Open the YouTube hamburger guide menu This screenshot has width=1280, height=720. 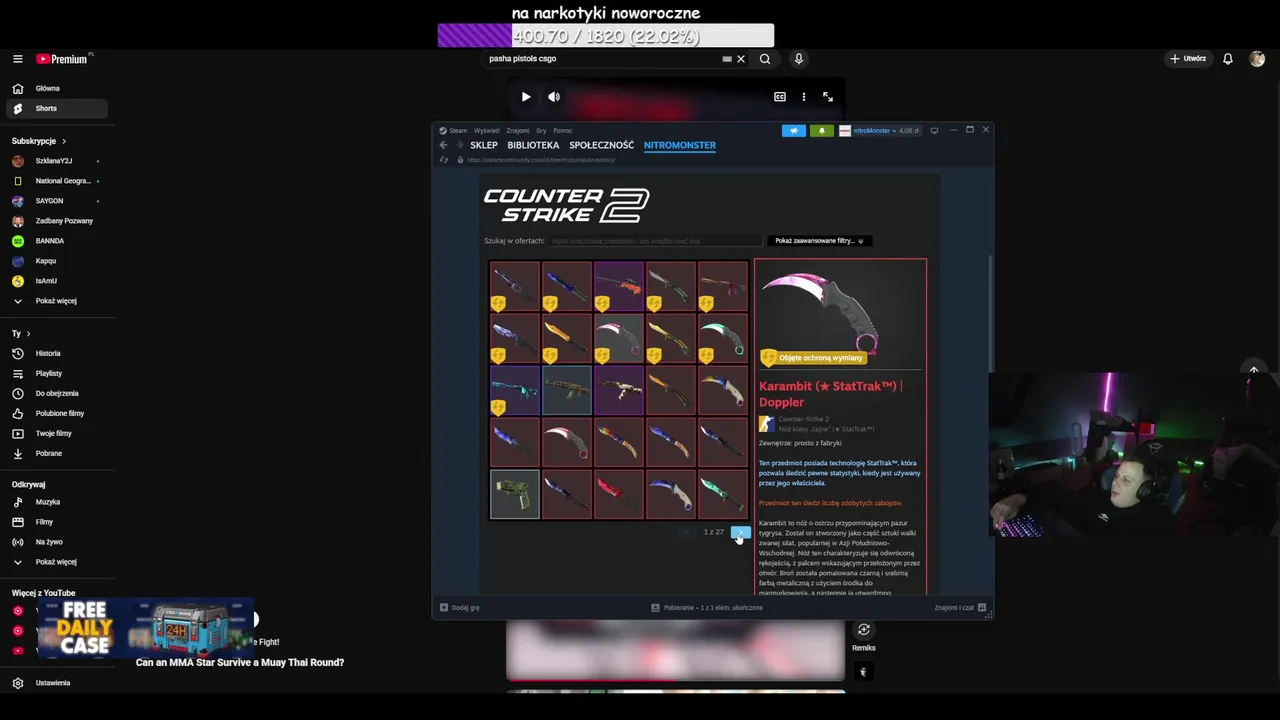17,59
